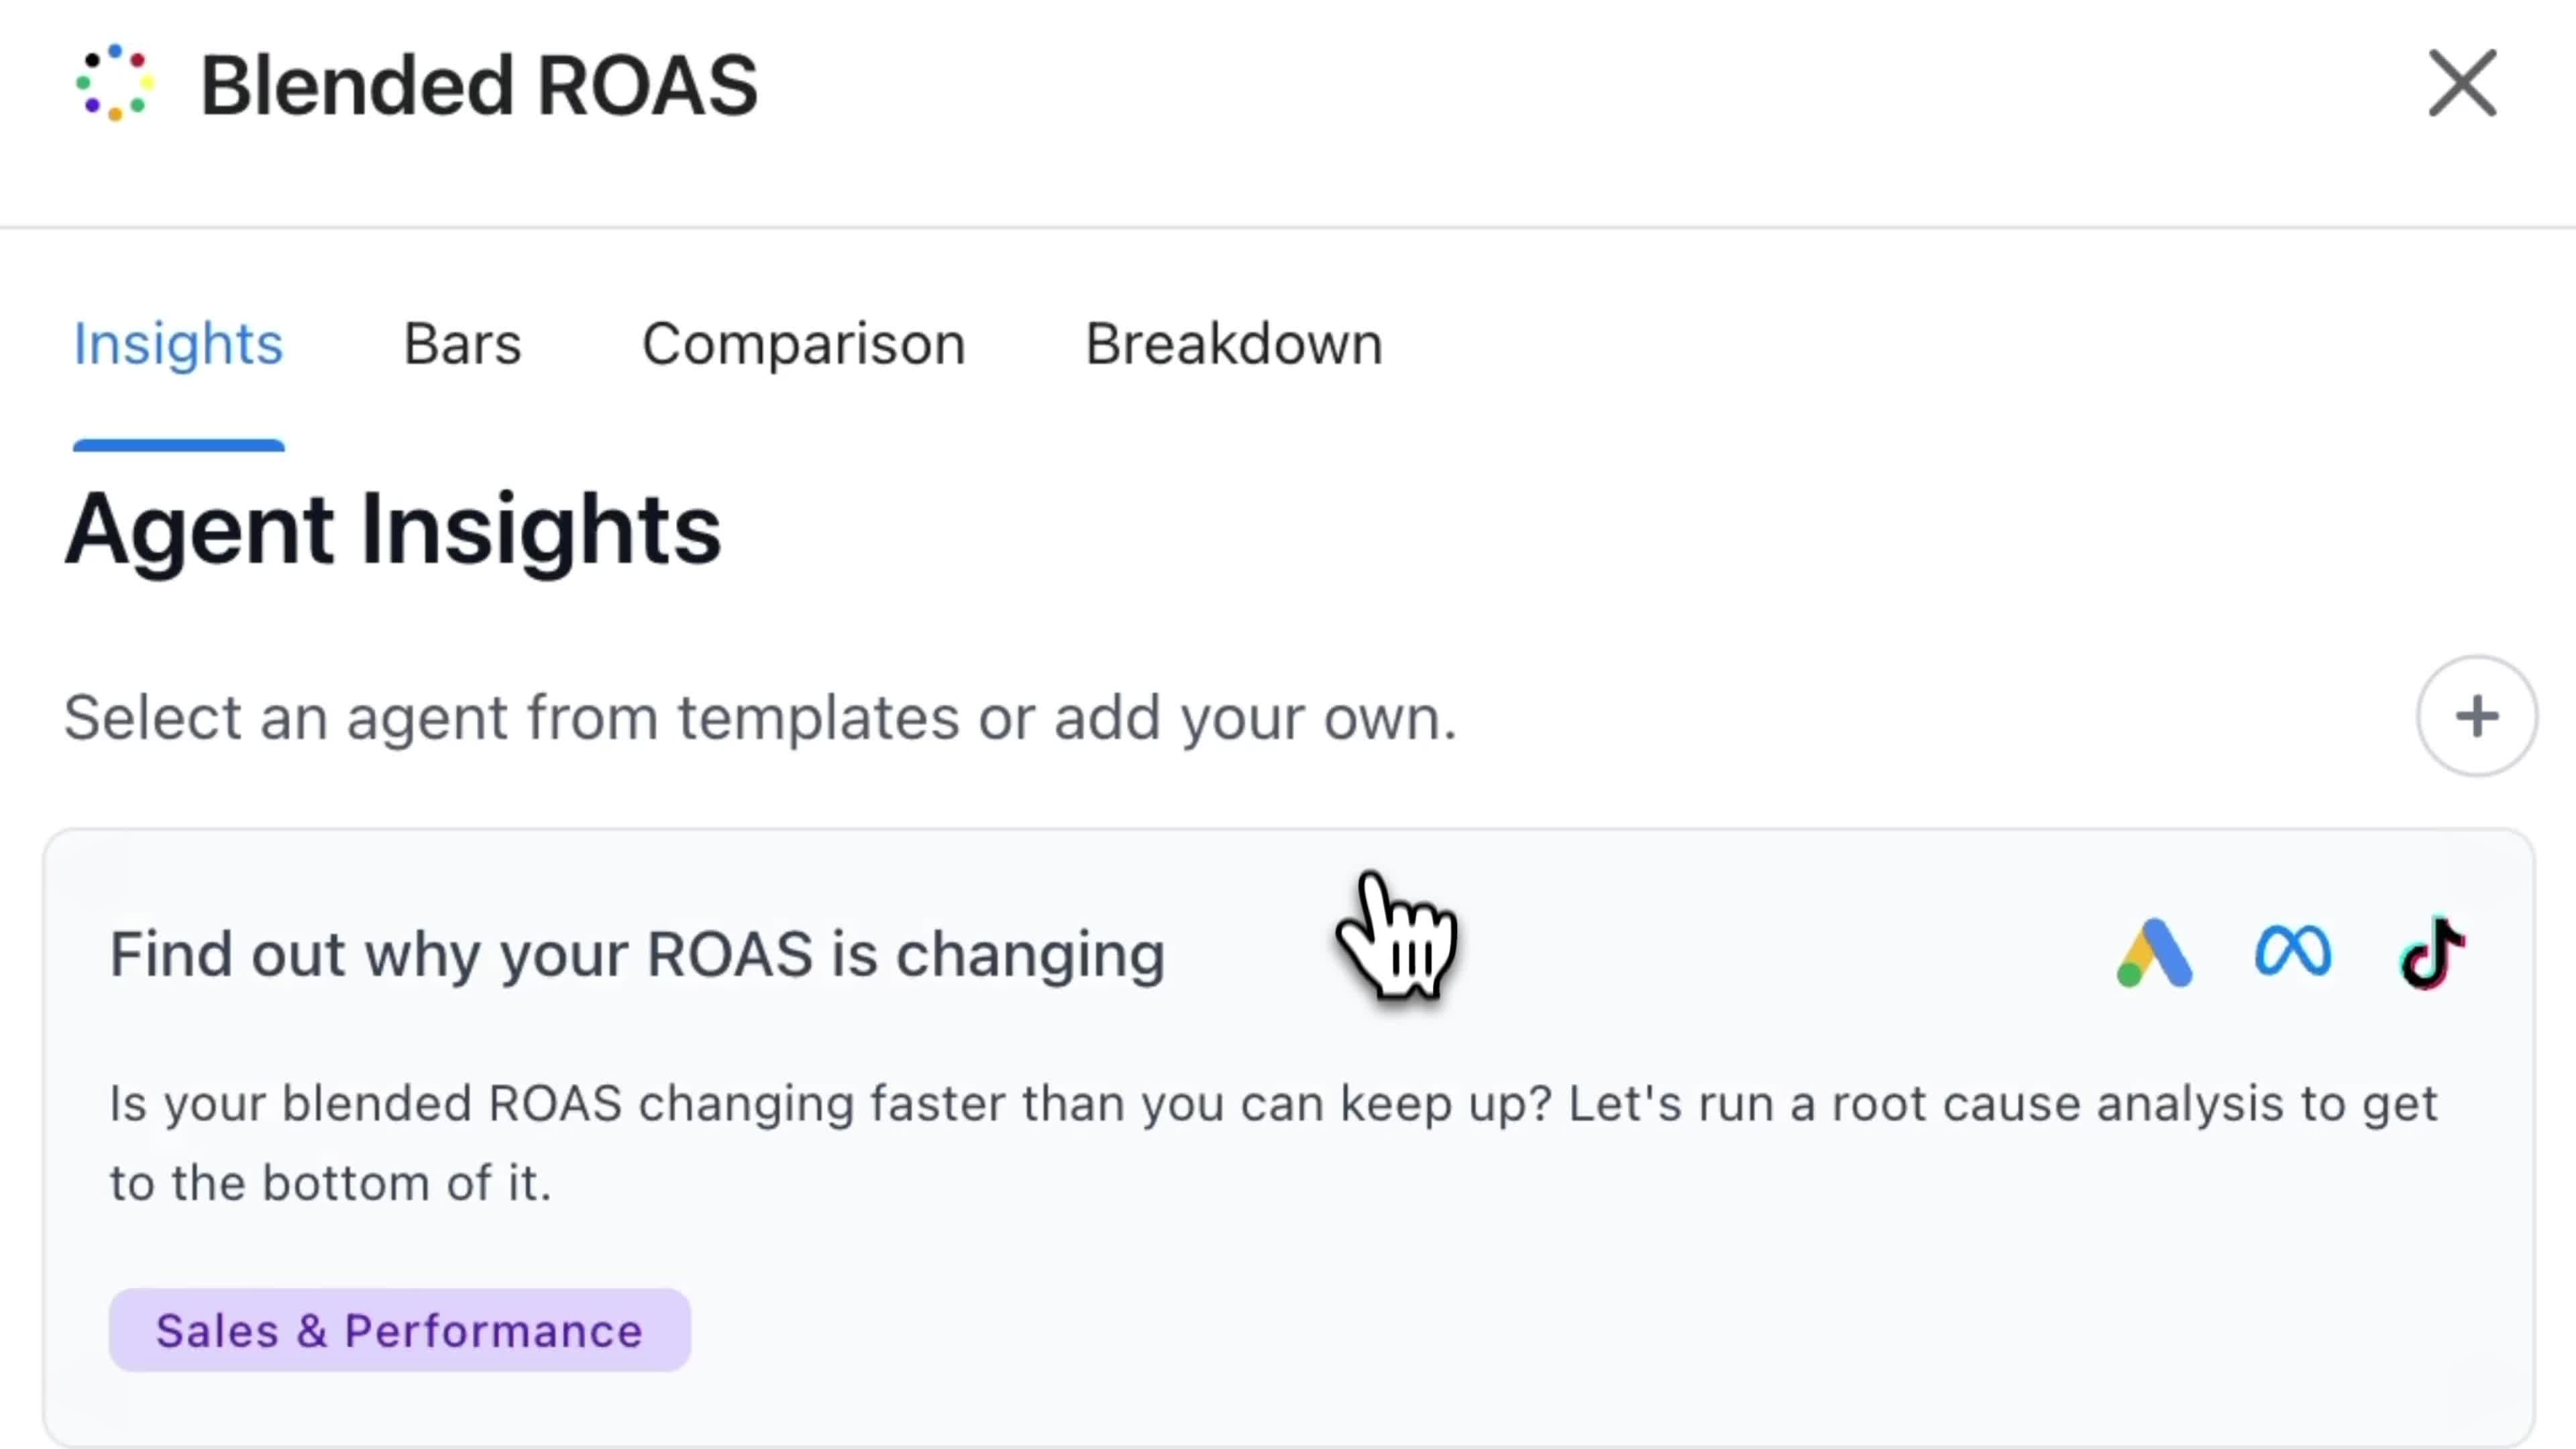2576x1449 pixels.
Task: Click the Blended ROAS panel title
Action: pyautogui.click(x=479, y=85)
